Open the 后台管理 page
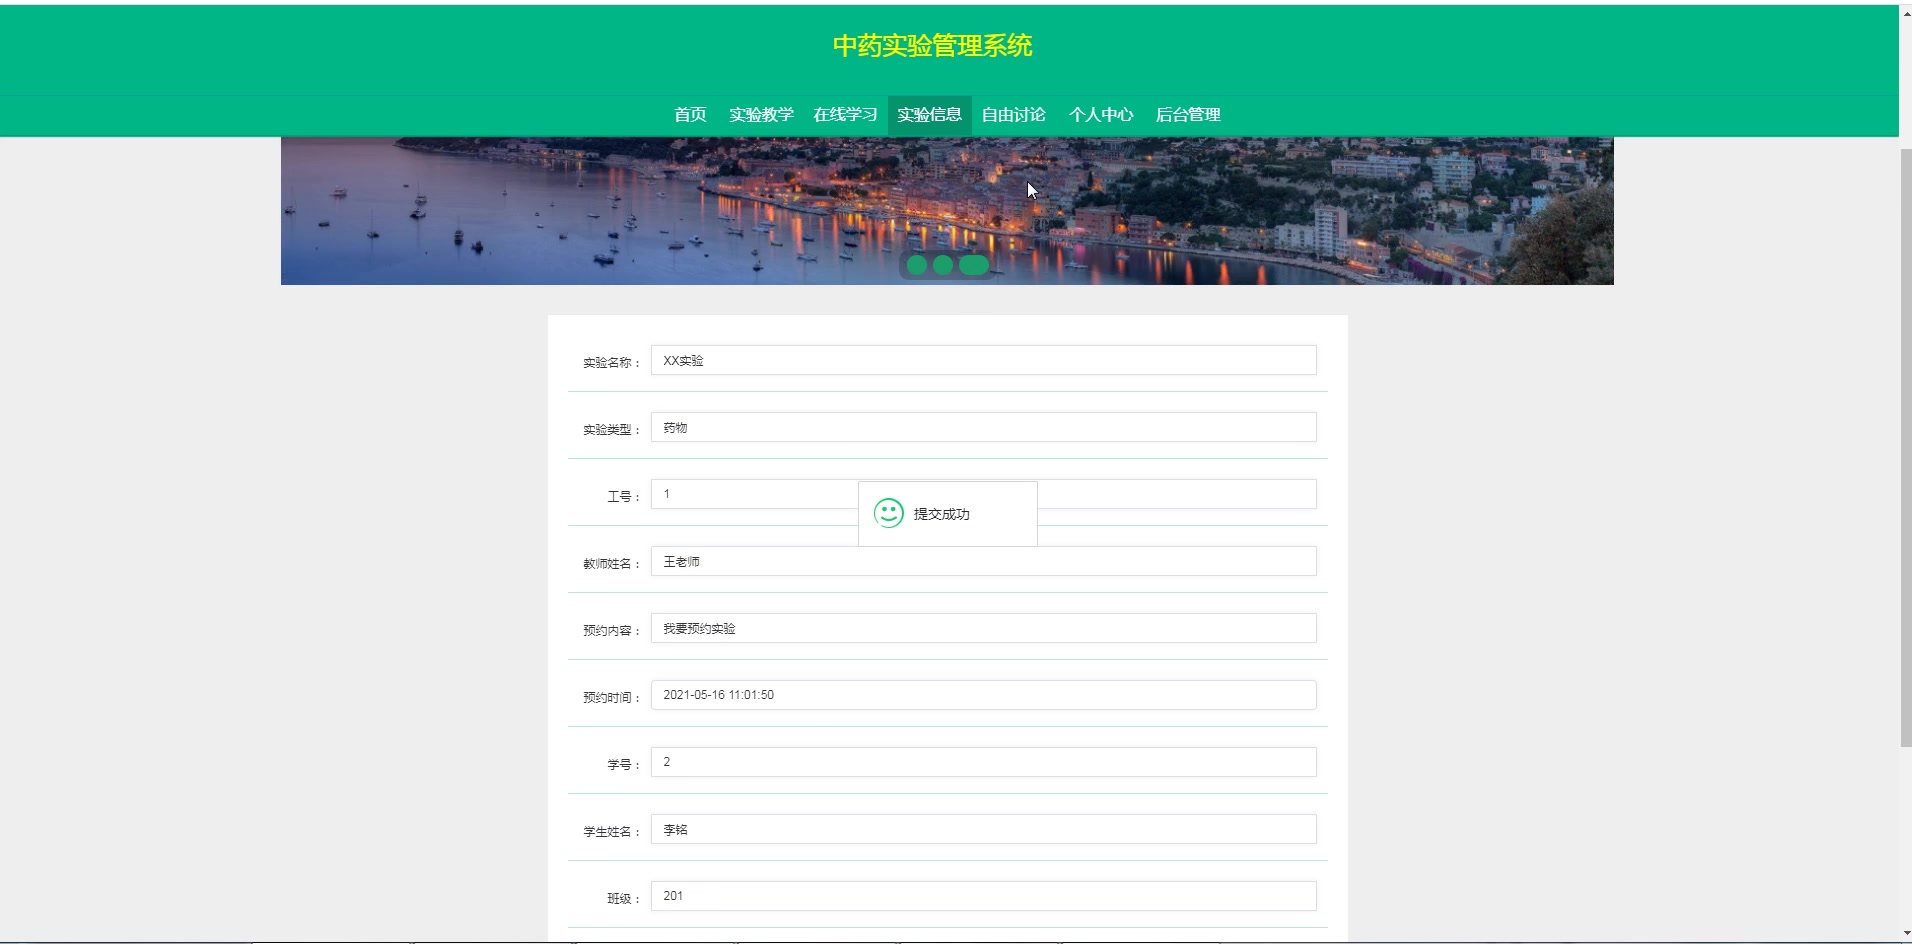This screenshot has width=1912, height=944. 1188,115
